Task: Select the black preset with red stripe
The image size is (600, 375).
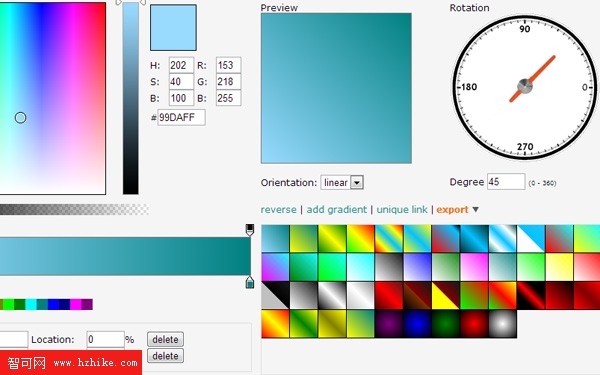Action: (x=531, y=295)
